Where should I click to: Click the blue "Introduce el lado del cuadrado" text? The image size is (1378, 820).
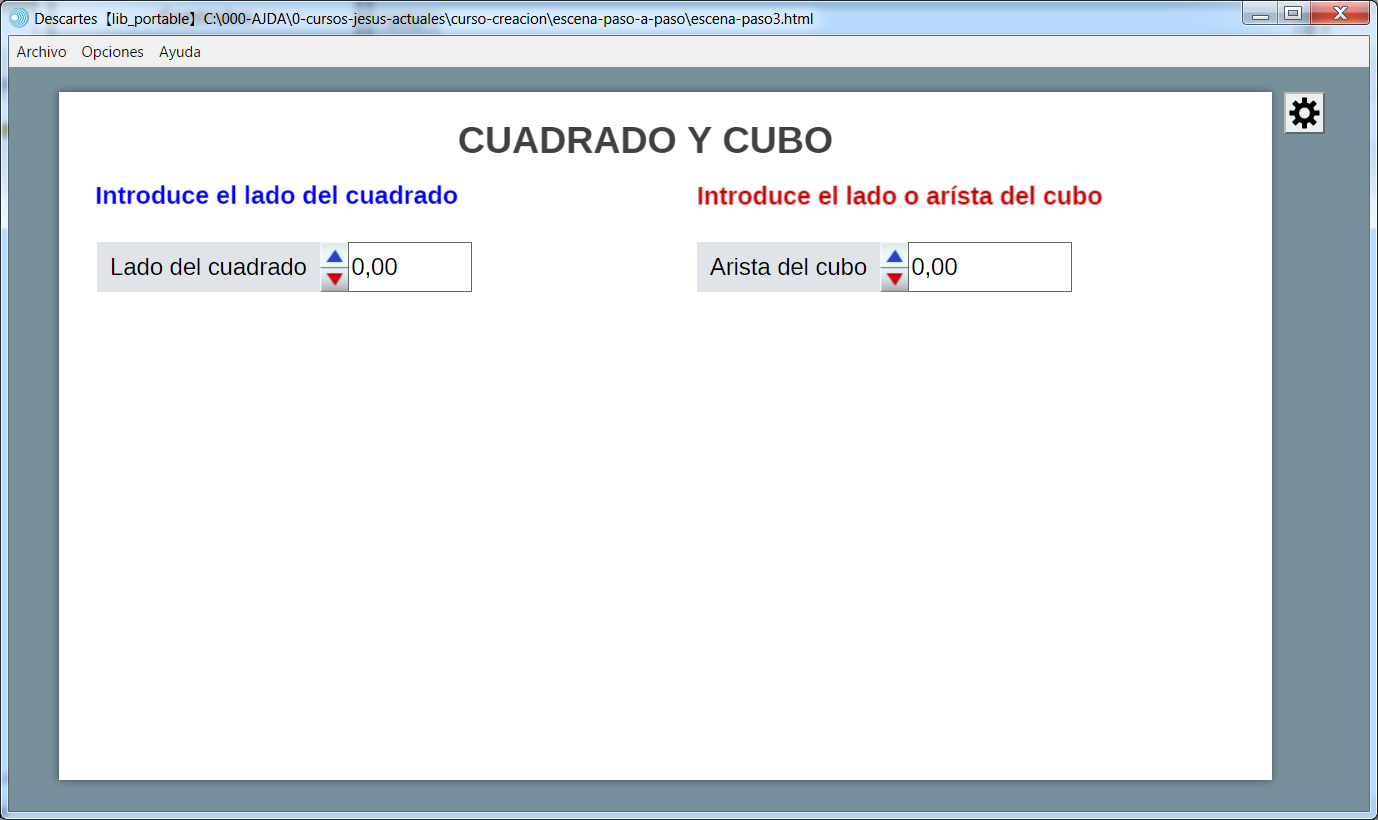276,196
